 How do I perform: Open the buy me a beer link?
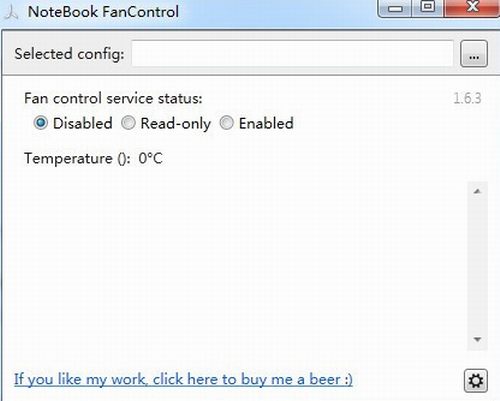tap(183, 380)
